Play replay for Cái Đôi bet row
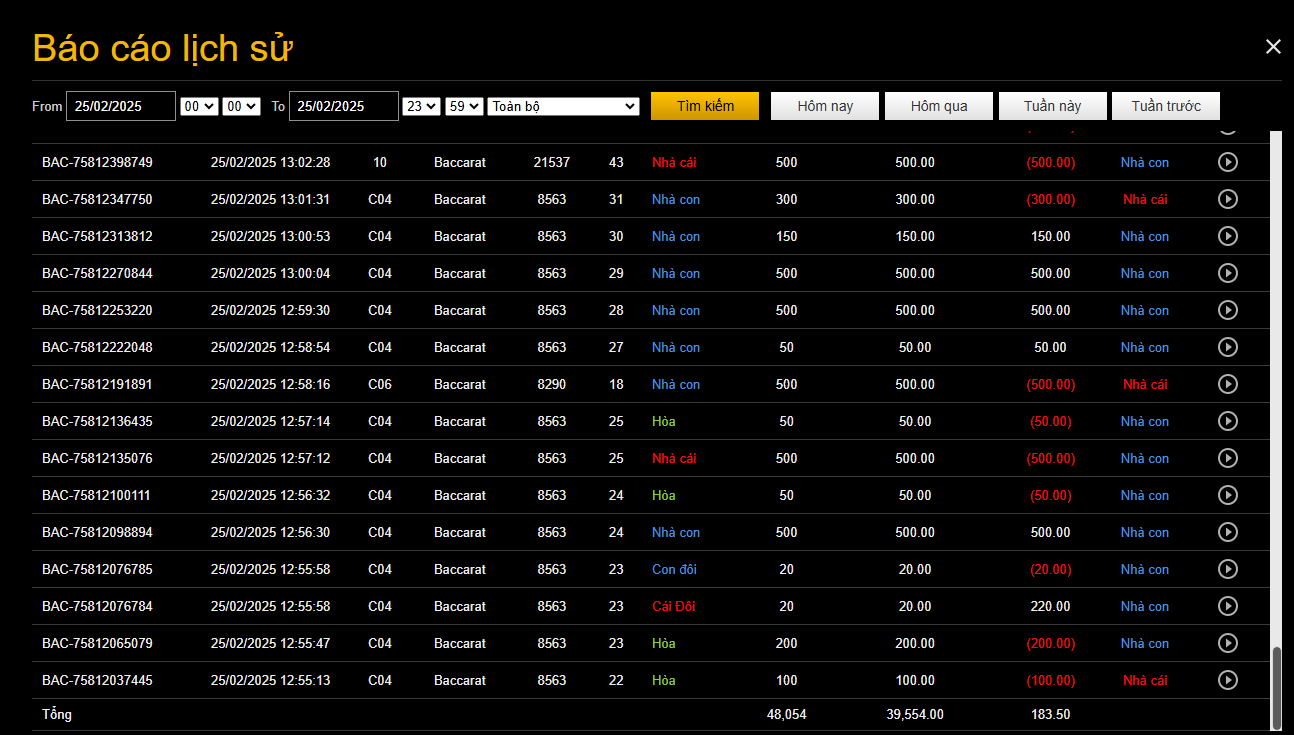Screen dimensions: 1294x735 tap(1227, 606)
